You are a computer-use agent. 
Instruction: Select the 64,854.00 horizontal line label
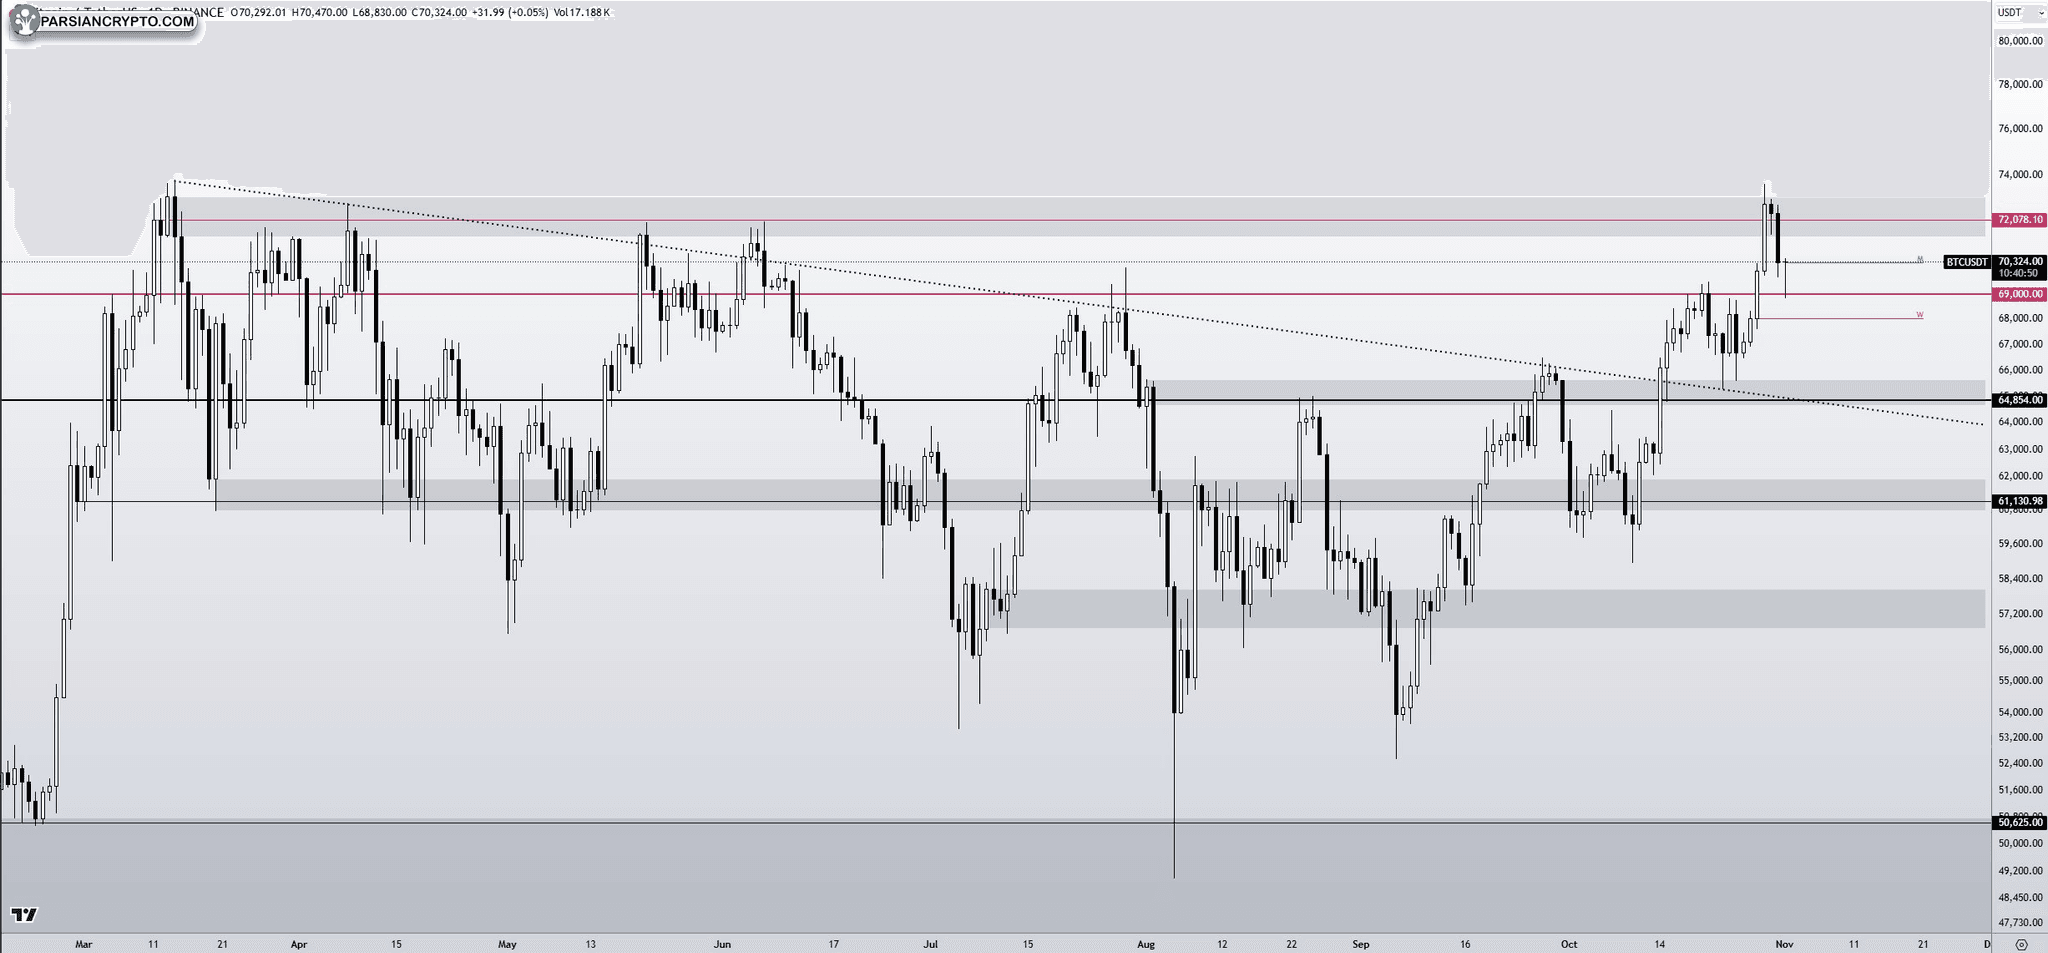2019,400
